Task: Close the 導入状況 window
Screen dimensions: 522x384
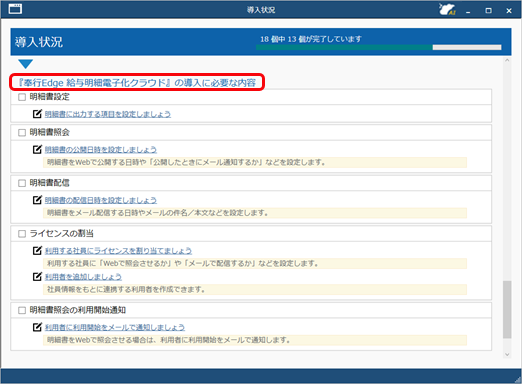Action: tap(509, 11)
